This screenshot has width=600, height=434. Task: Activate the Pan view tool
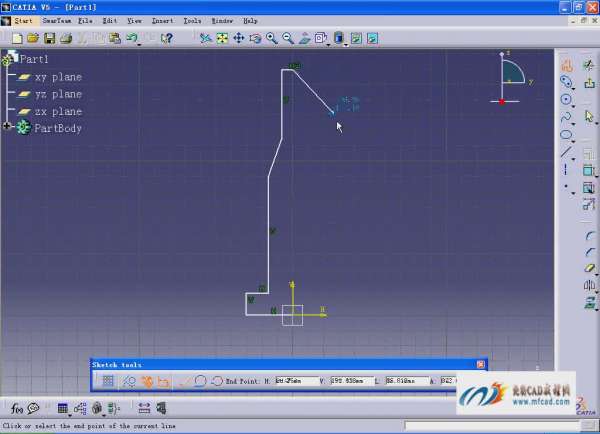click(x=238, y=39)
